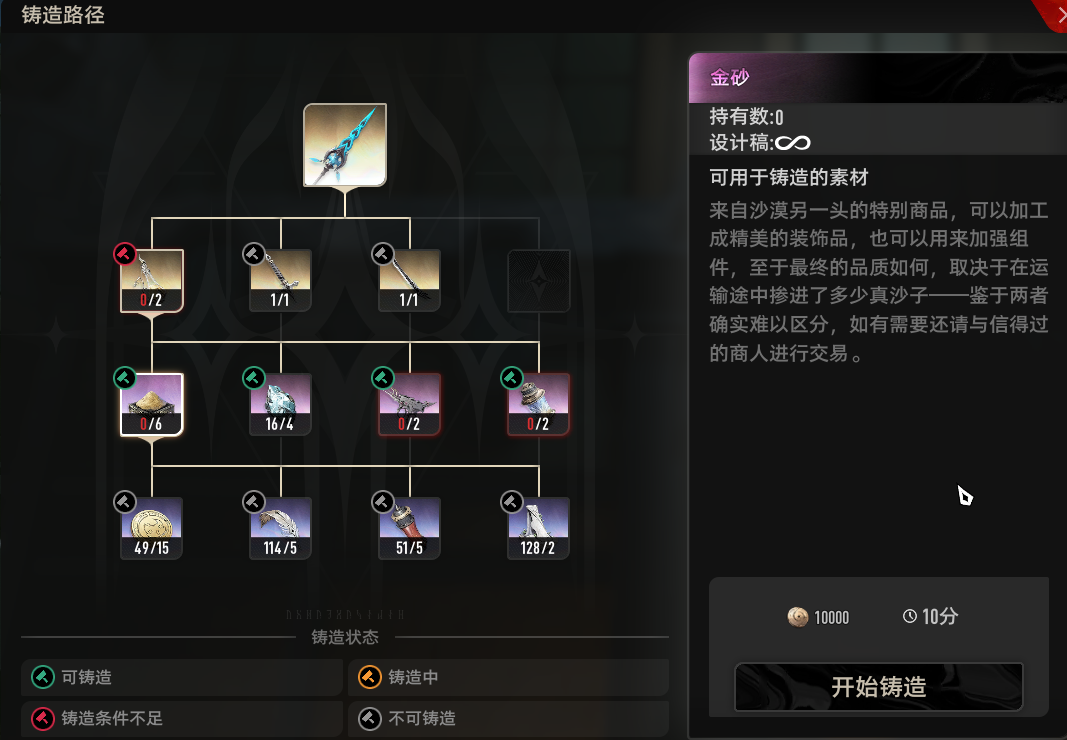Screen dimensions: 1067x740
Task: Click the first blade part showing 1/1
Action: [x=280, y=280]
